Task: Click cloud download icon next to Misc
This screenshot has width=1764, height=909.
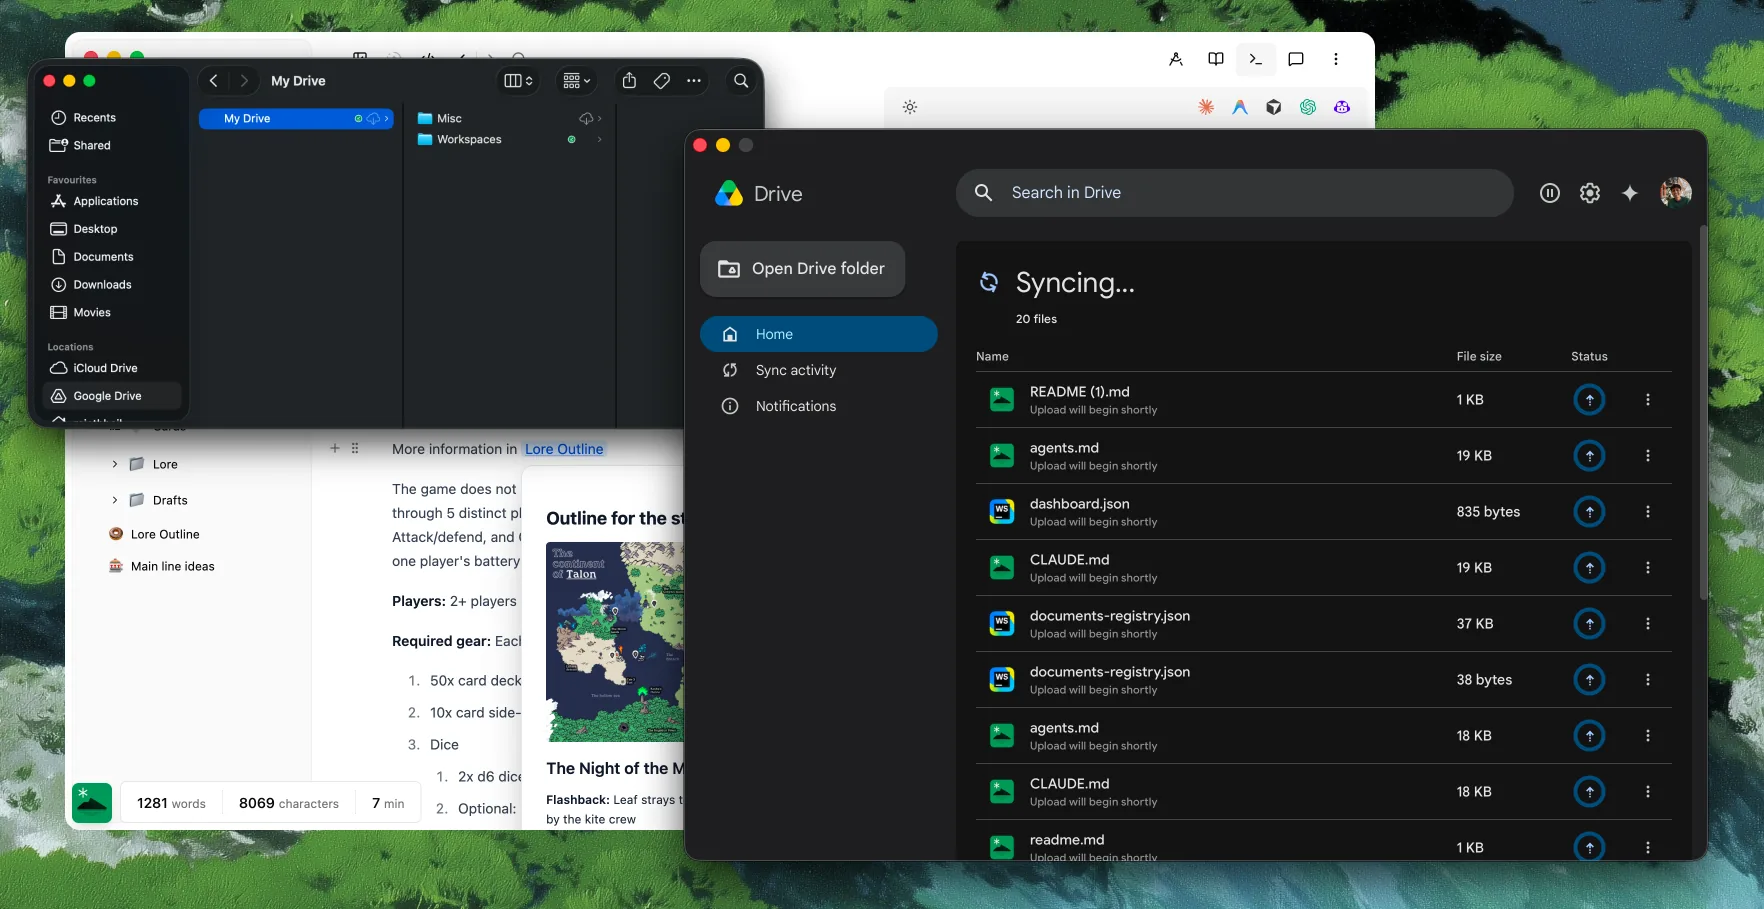Action: (586, 119)
